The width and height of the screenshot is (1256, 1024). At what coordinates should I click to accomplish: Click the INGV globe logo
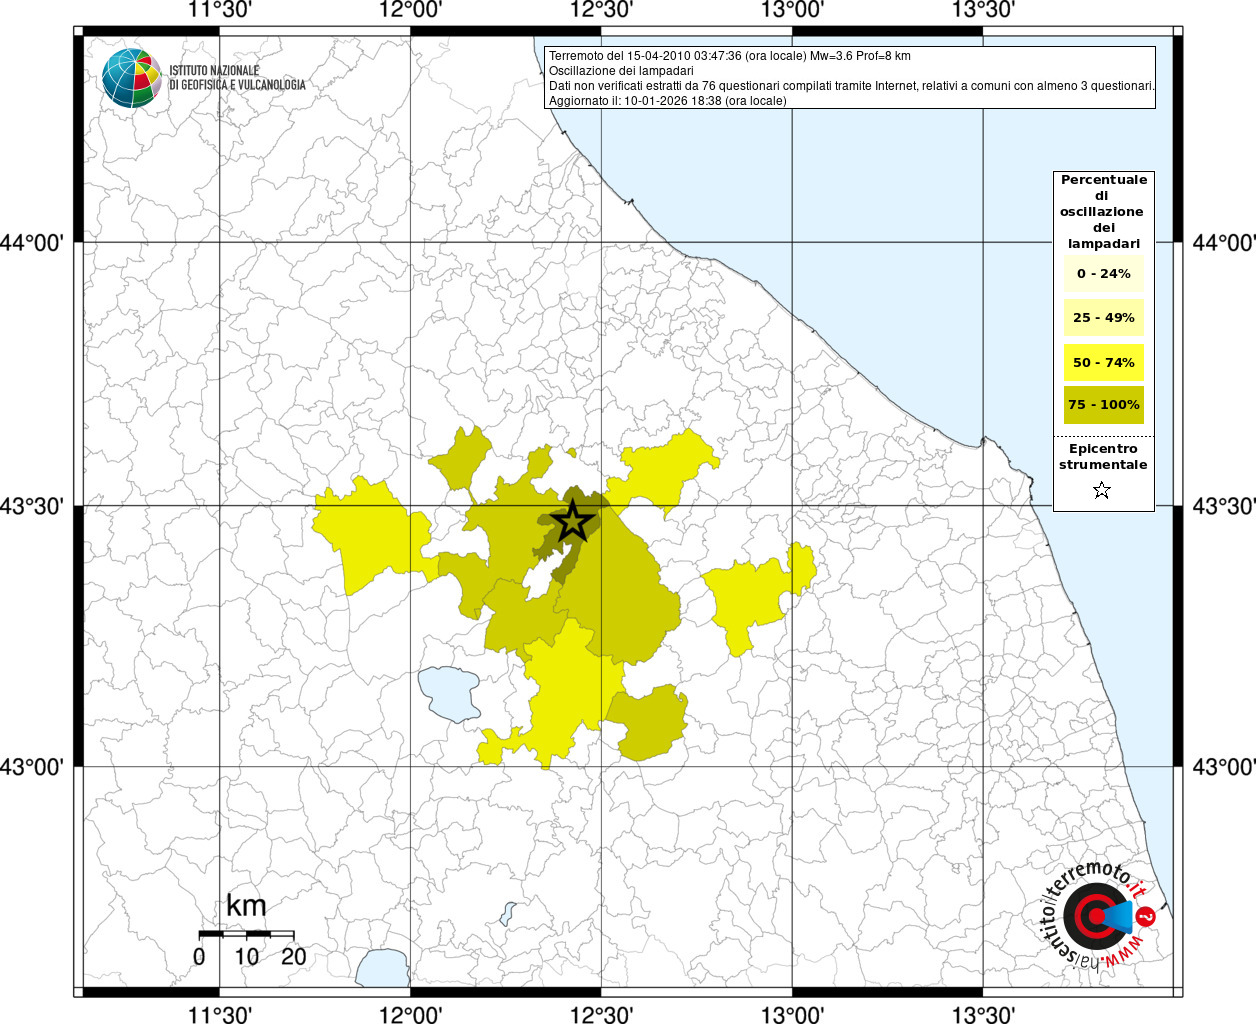pyautogui.click(x=132, y=77)
